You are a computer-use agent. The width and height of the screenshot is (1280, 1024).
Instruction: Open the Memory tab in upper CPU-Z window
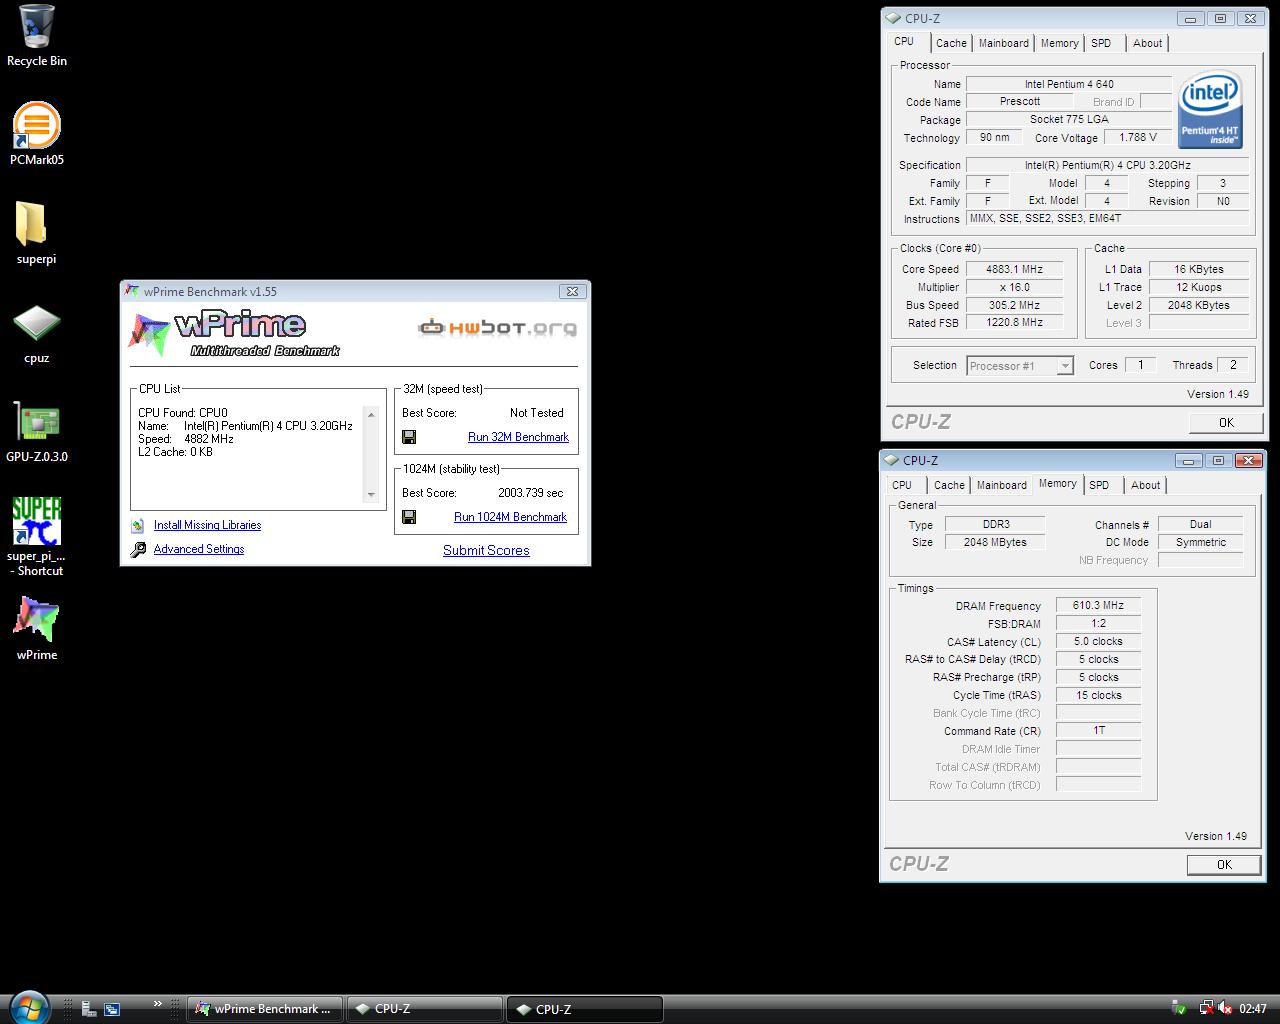(1059, 43)
